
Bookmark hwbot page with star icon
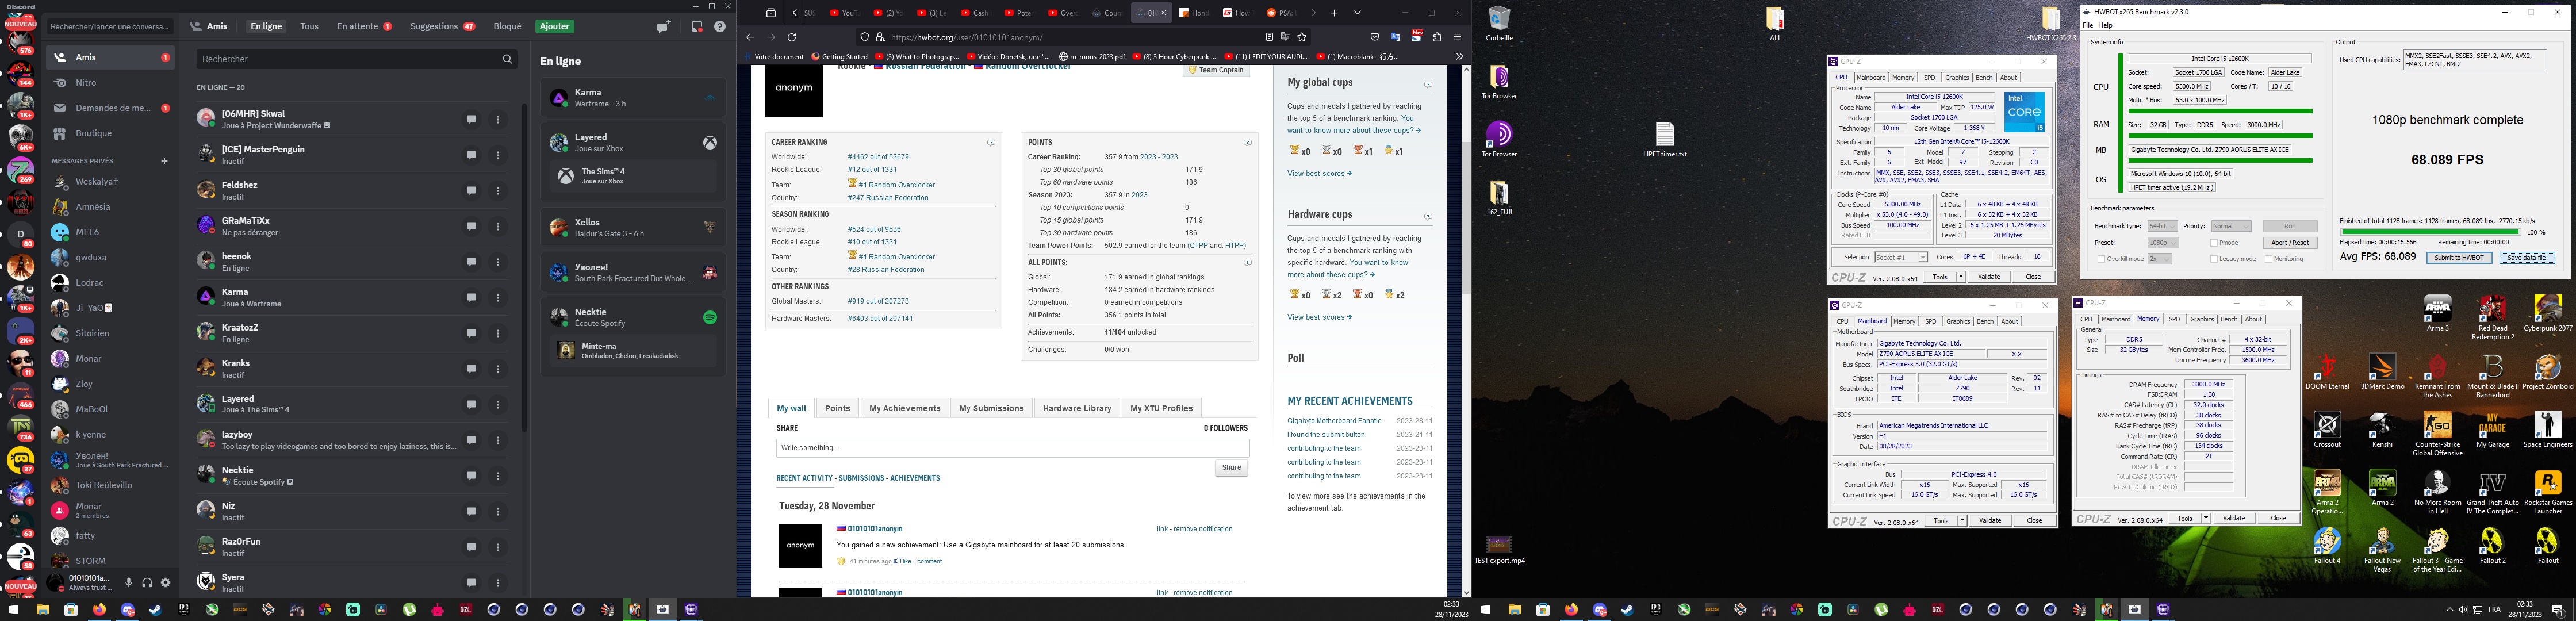coord(1302,37)
